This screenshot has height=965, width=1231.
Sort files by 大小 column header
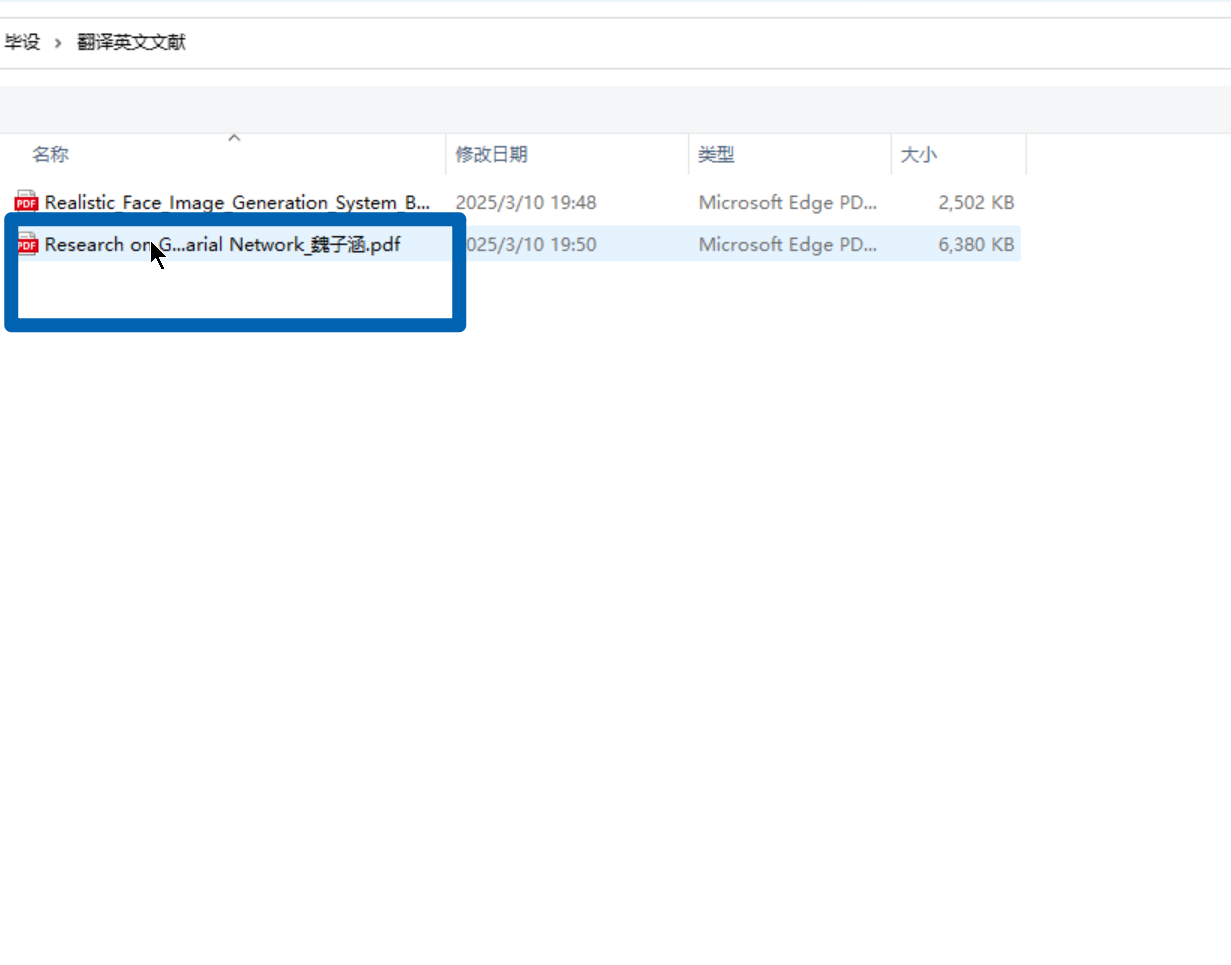[919, 155]
